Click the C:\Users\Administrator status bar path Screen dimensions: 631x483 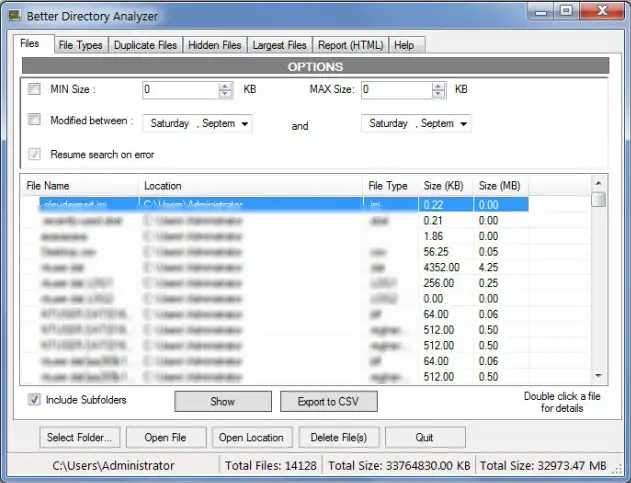[113, 466]
